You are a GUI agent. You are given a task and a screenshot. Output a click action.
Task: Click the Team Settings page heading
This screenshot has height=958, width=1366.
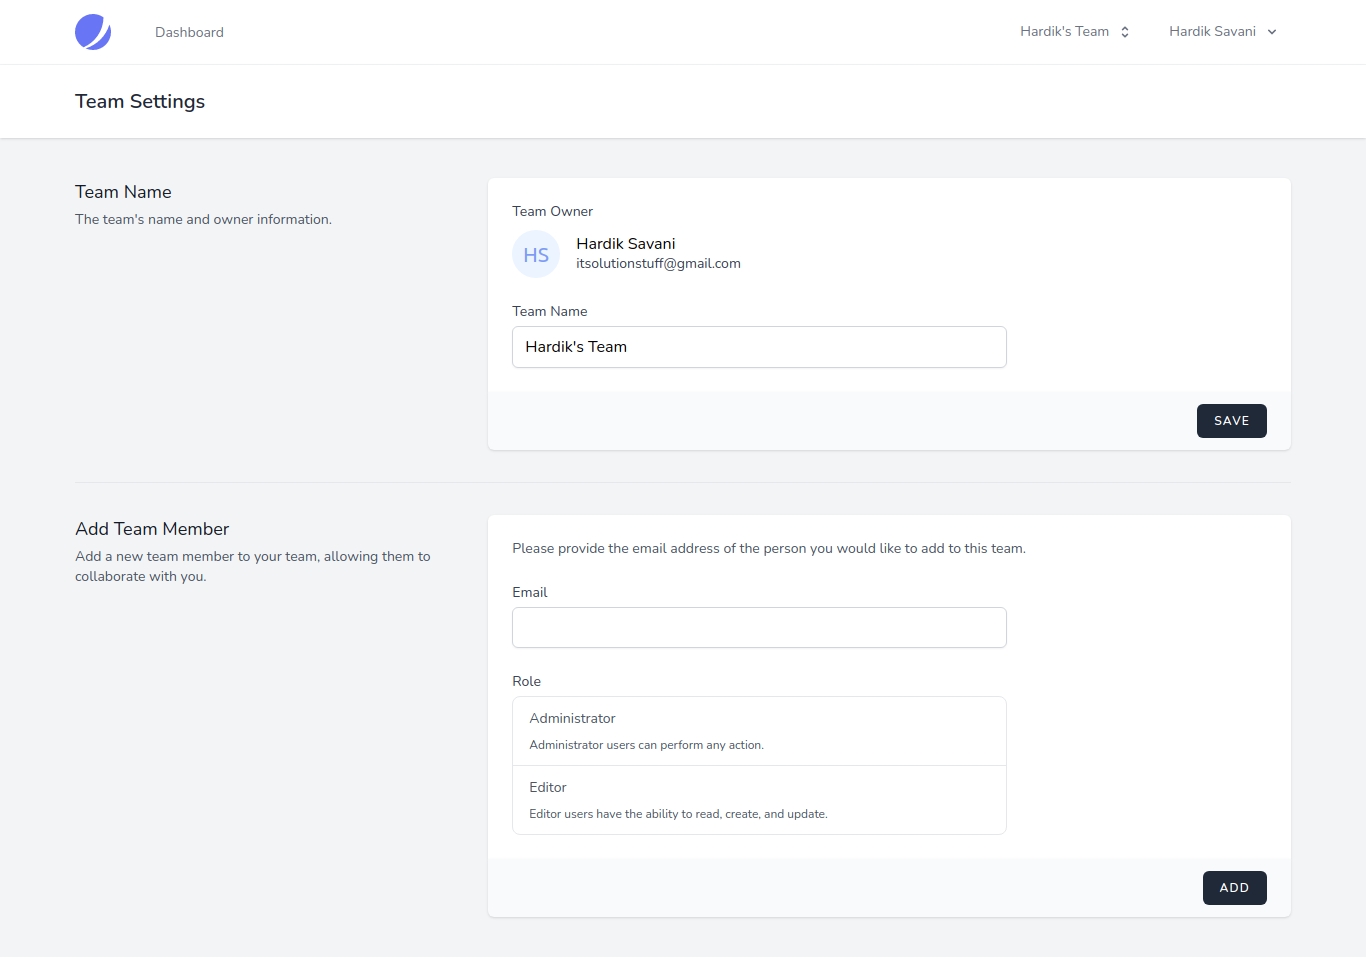pyautogui.click(x=140, y=102)
